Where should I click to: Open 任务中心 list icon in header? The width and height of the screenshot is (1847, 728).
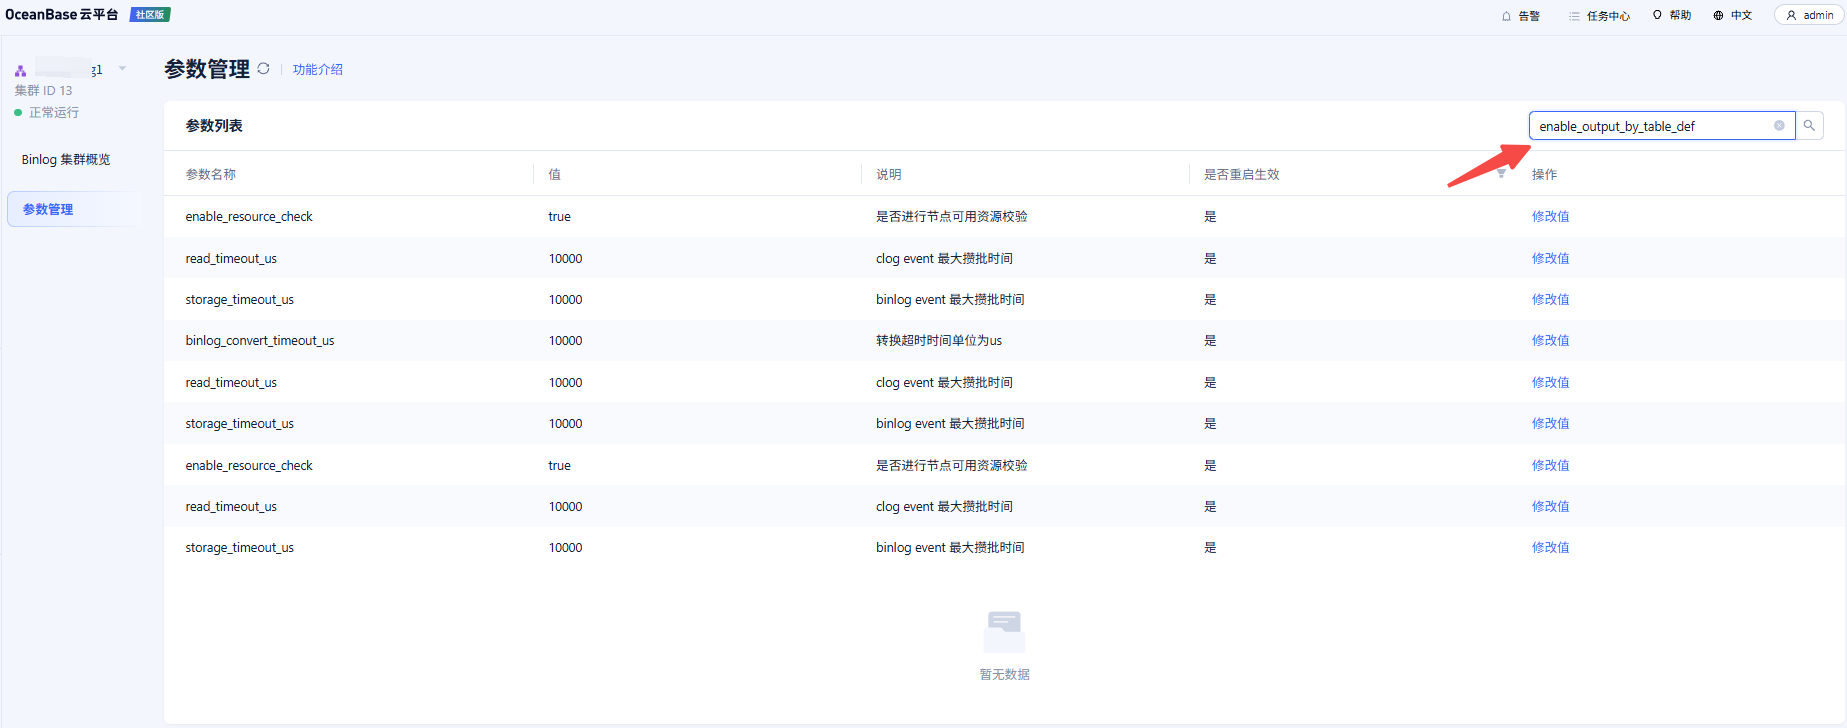click(x=1574, y=16)
